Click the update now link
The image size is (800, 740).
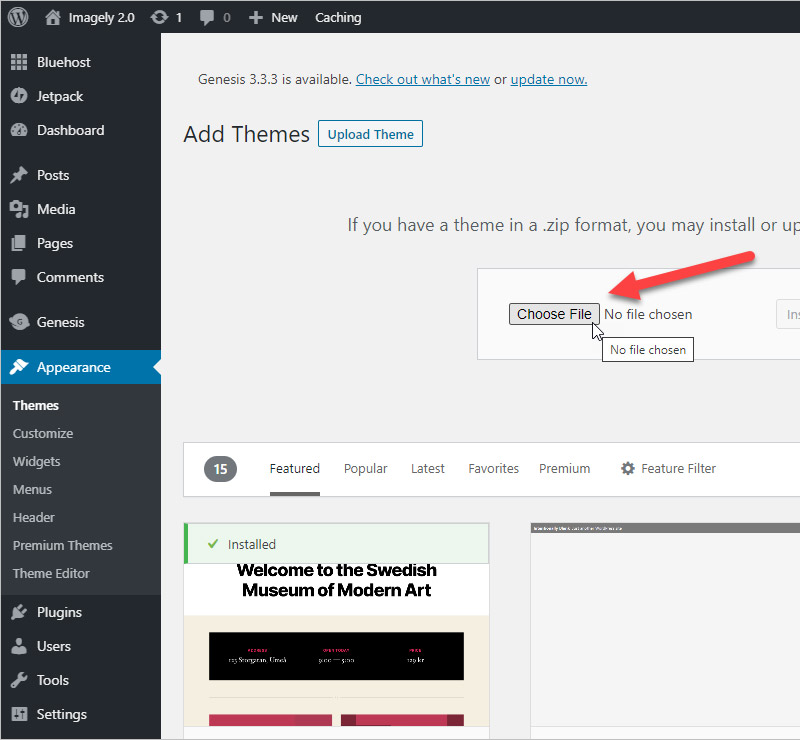tap(548, 80)
